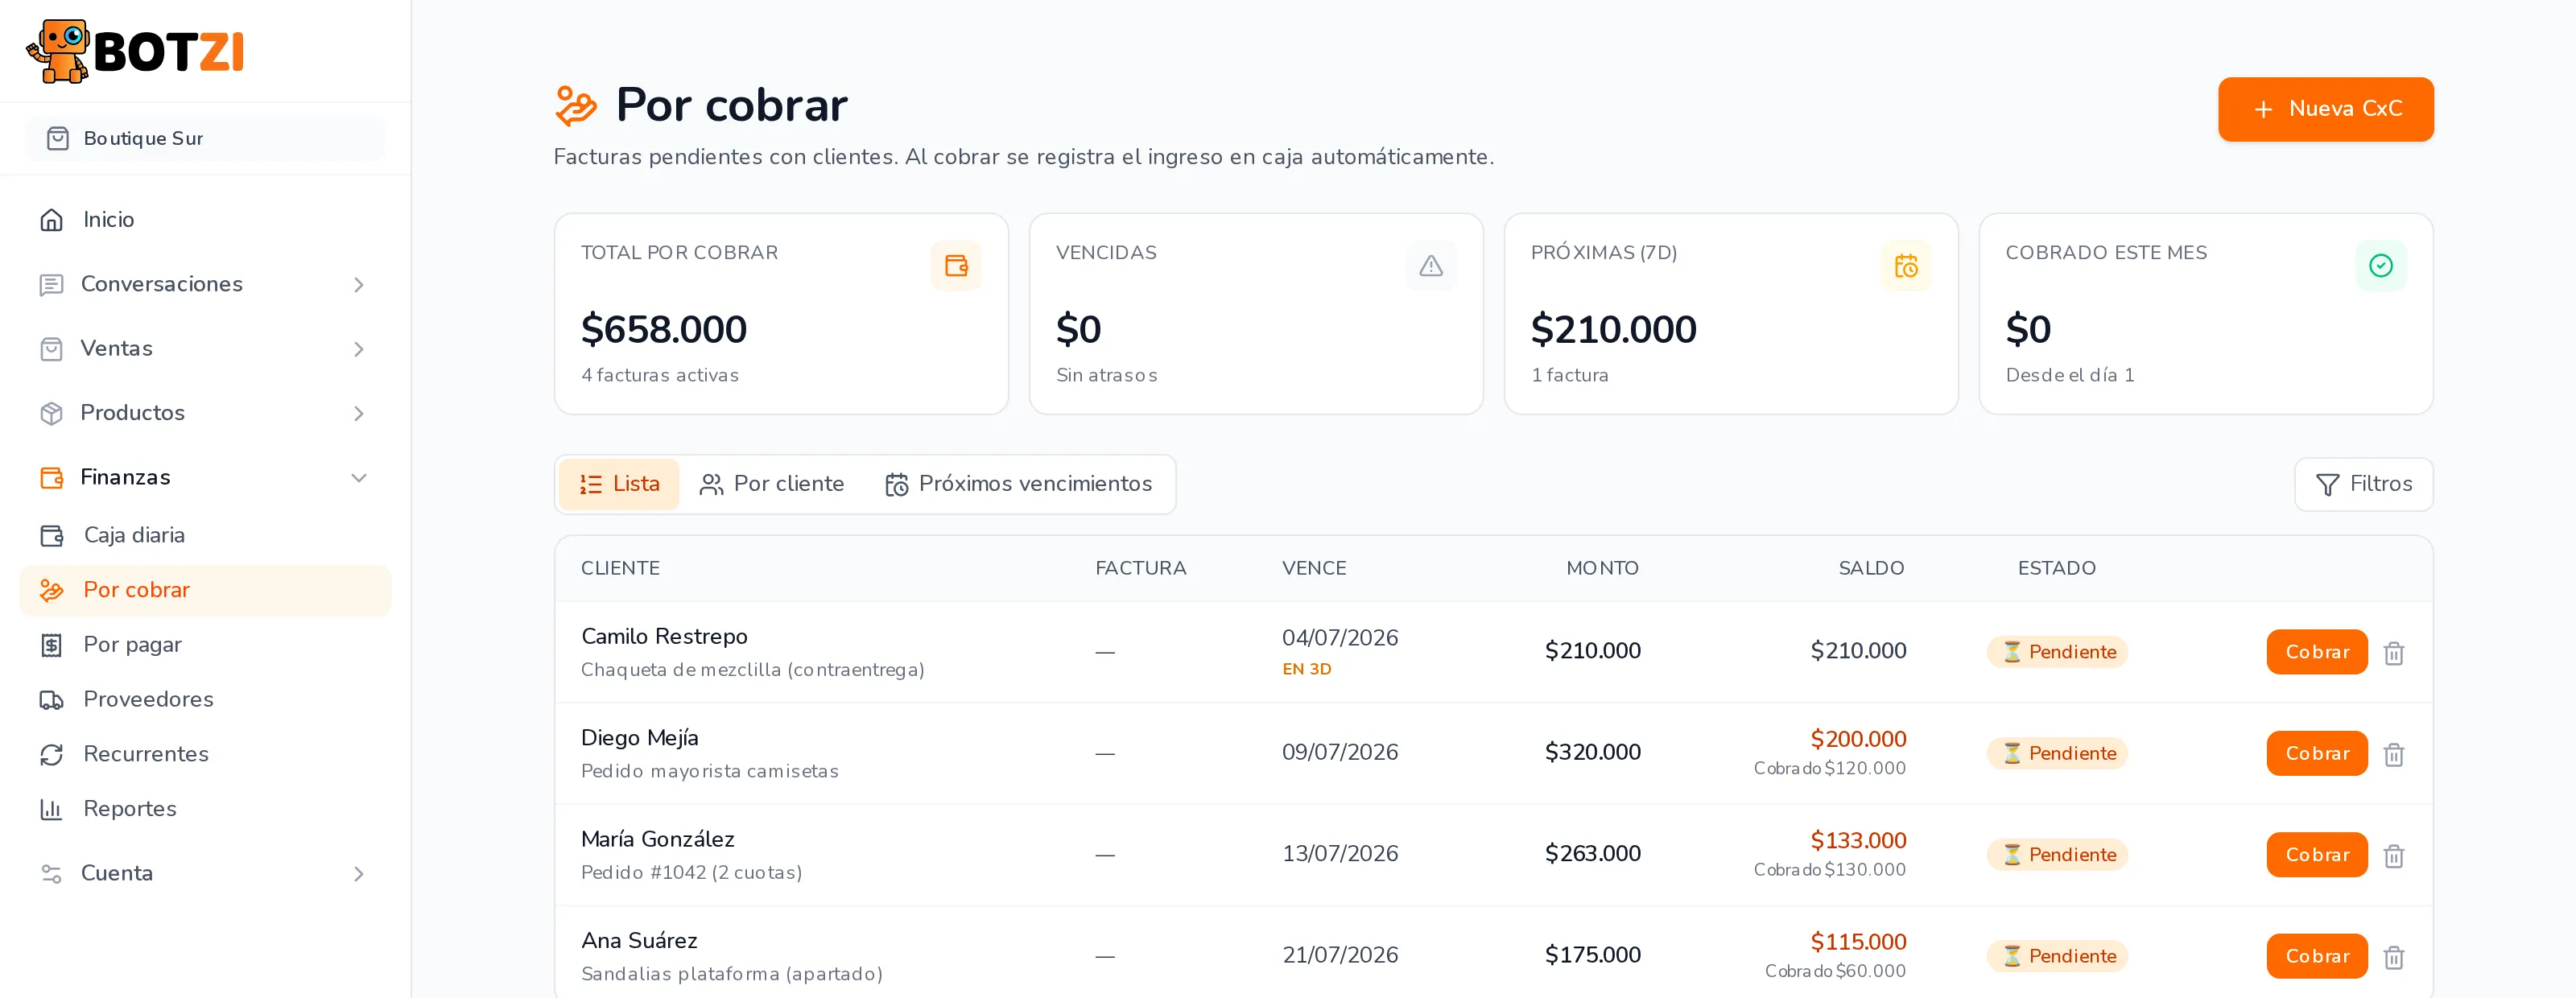The image size is (2576, 998).
Task: Go to Inicio in the sidebar
Action: [205, 220]
